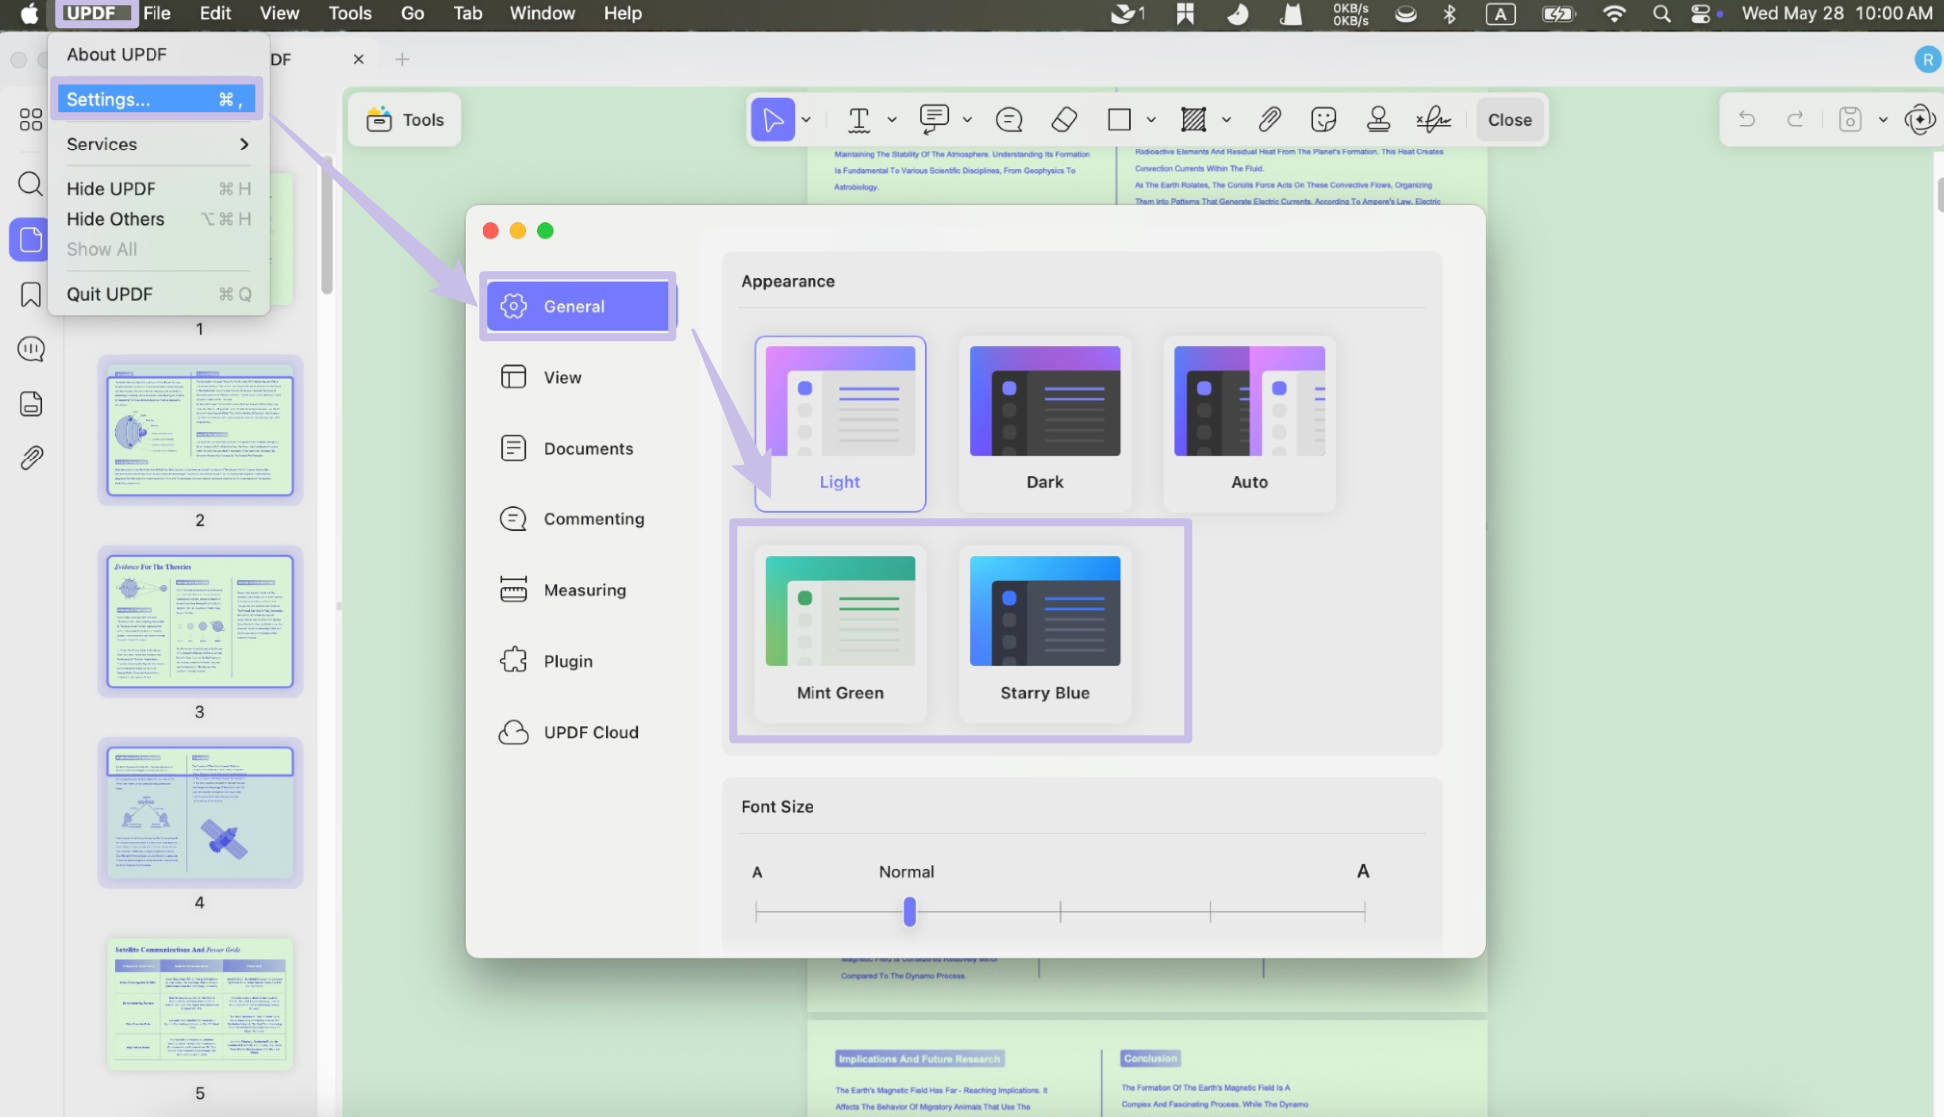The width and height of the screenshot is (1944, 1117).
Task: Click the Font Size slider handle
Action: tap(909, 911)
